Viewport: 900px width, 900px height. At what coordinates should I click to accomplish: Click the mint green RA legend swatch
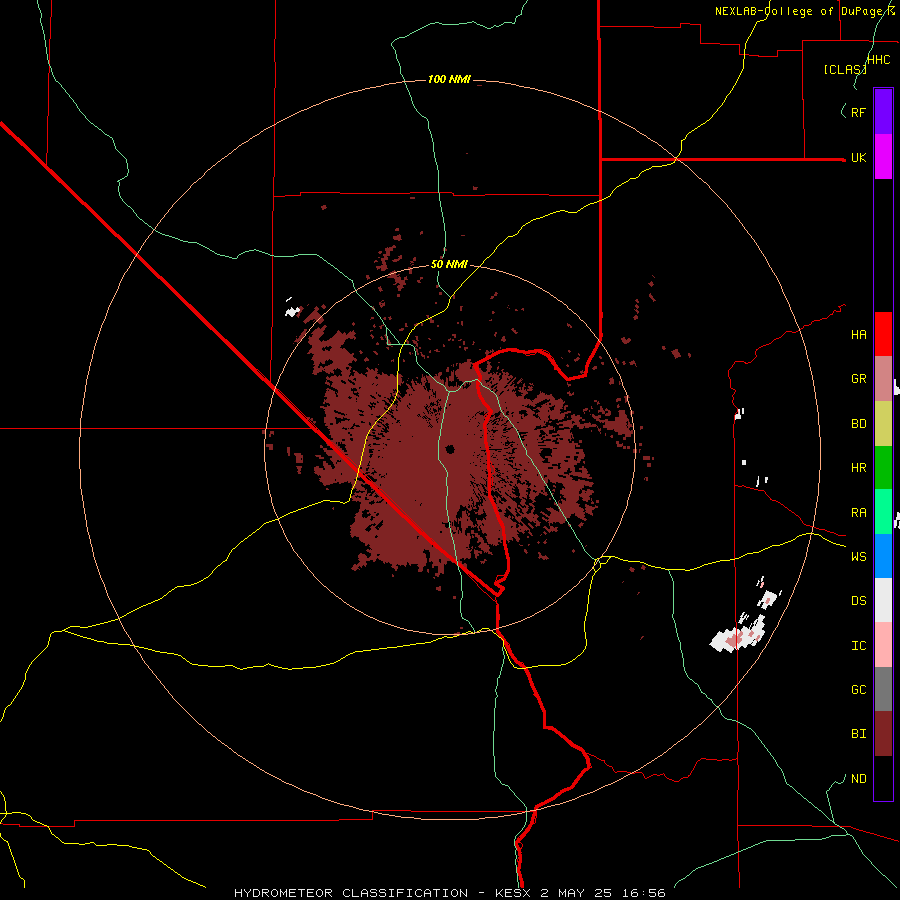(883, 512)
